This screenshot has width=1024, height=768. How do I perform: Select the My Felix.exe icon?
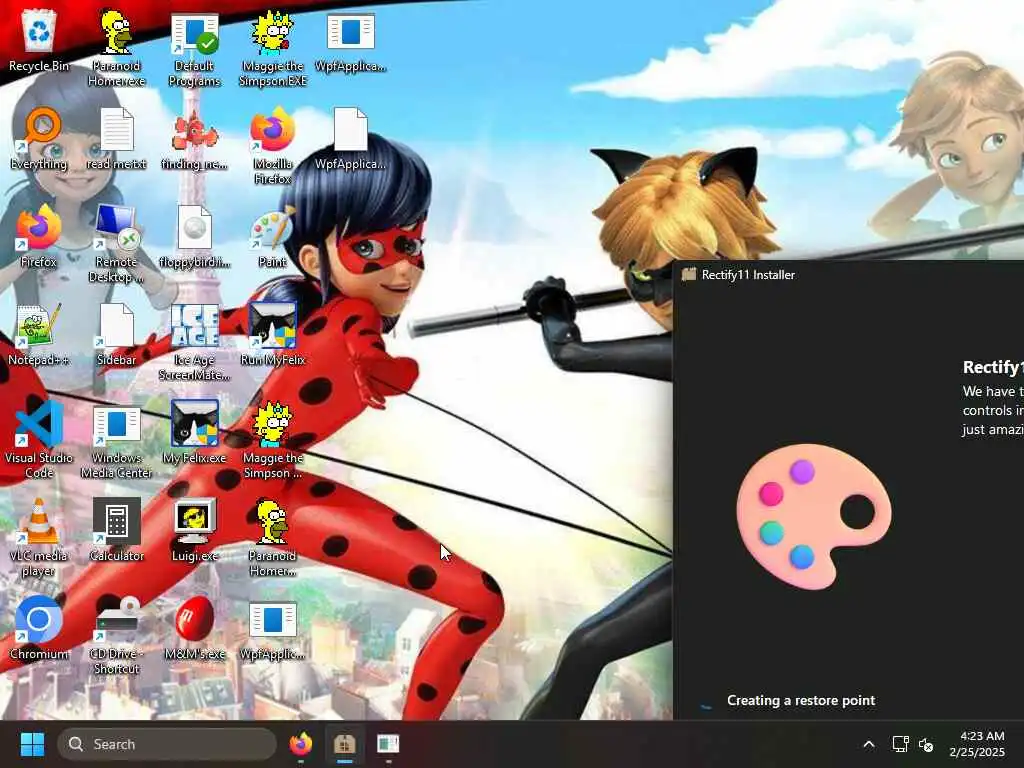(x=194, y=432)
